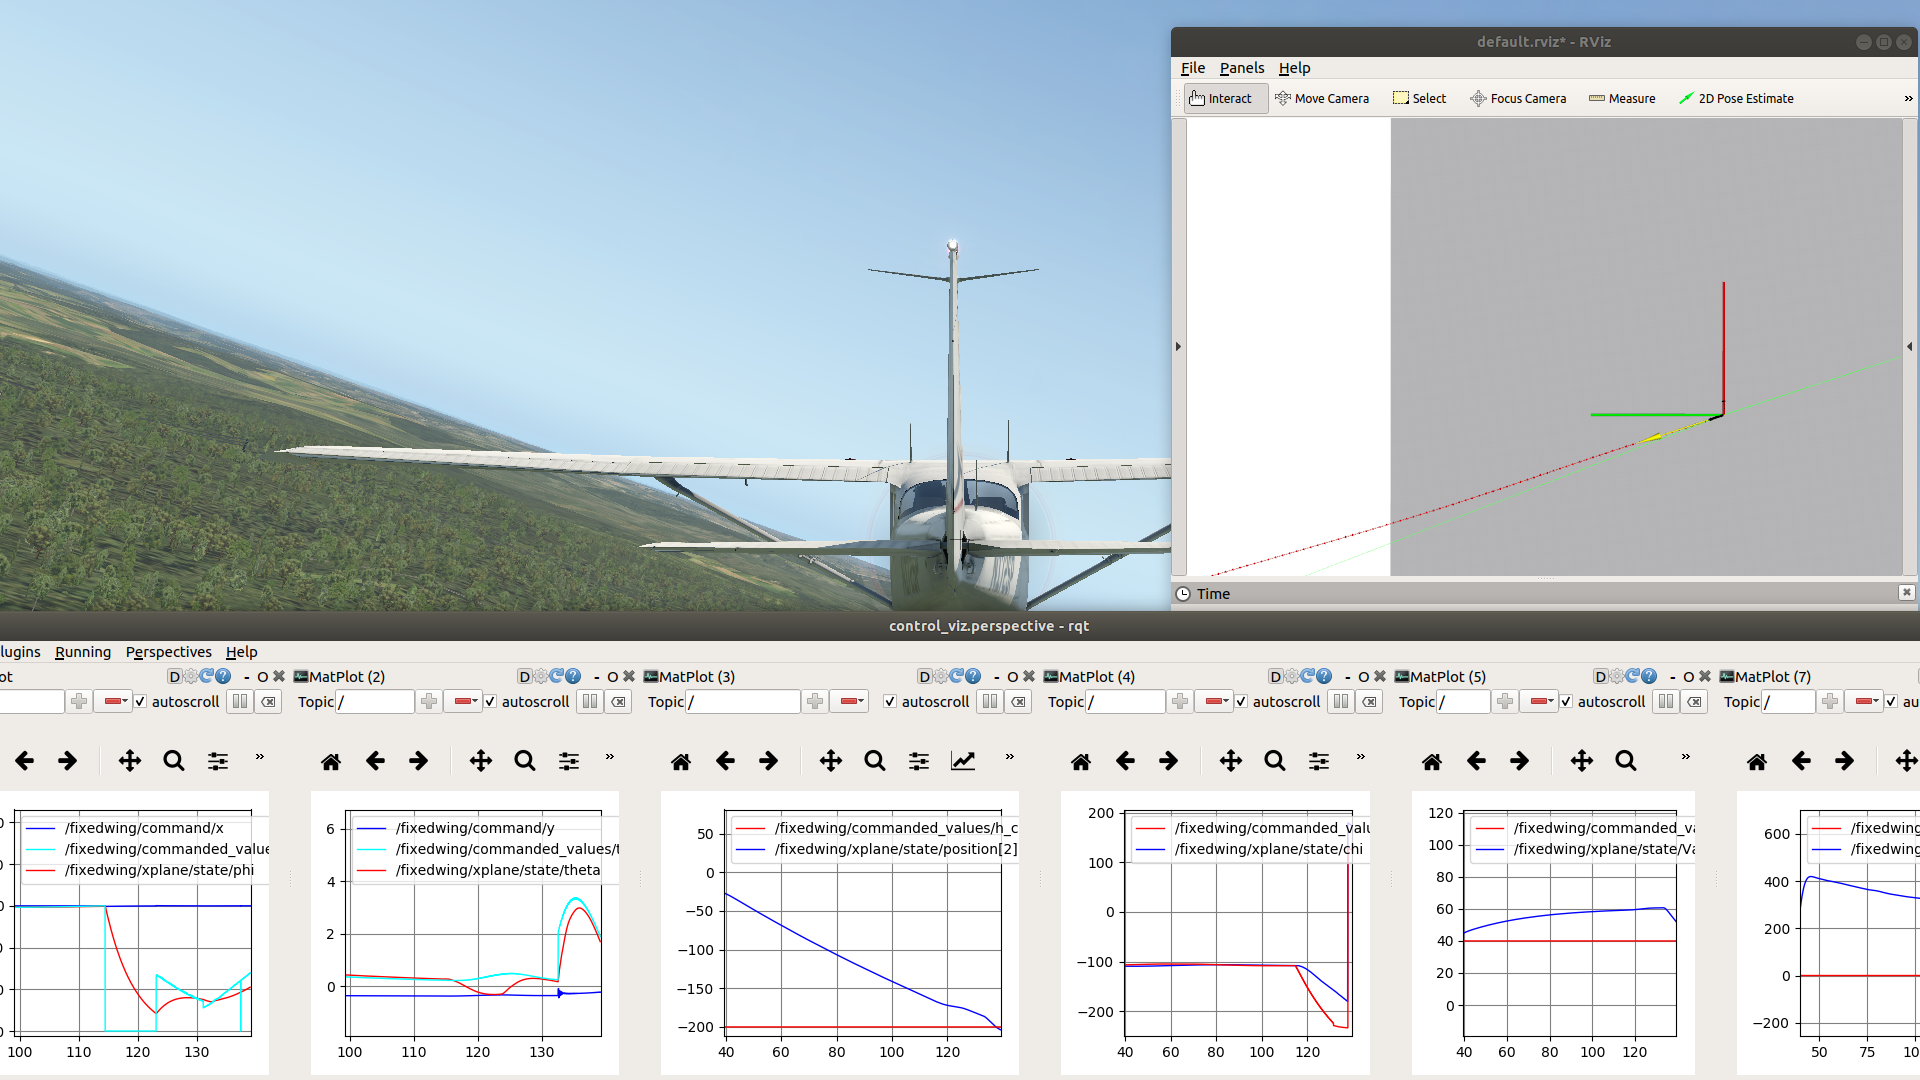Go forward a view in MatPlot (7)

[x=1845, y=761]
